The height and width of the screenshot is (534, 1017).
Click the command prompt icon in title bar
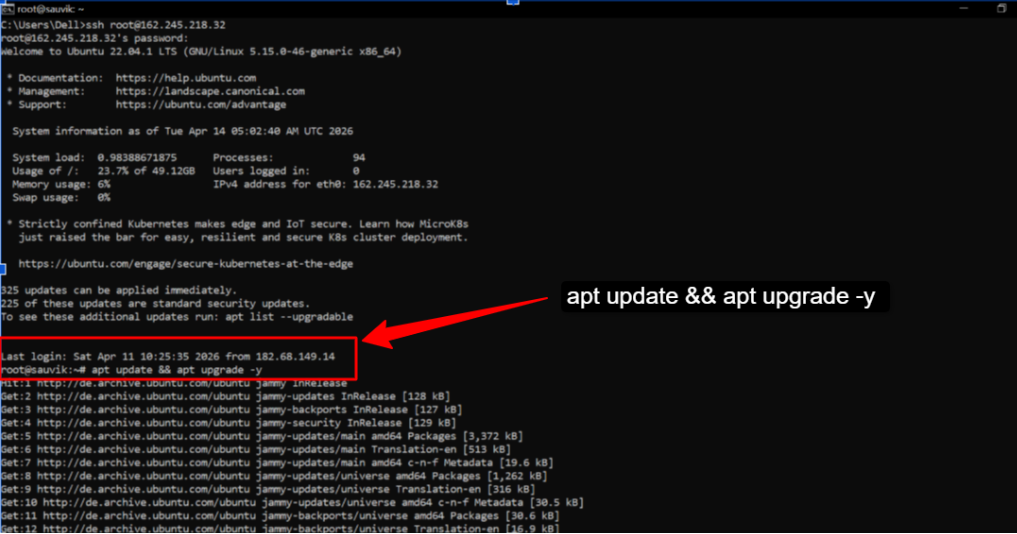7,9
